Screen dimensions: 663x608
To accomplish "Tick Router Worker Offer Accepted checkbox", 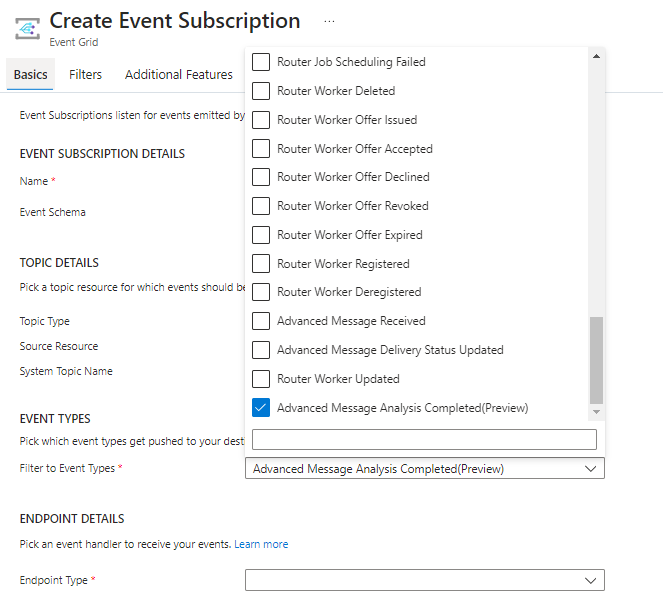I will pyautogui.click(x=261, y=149).
